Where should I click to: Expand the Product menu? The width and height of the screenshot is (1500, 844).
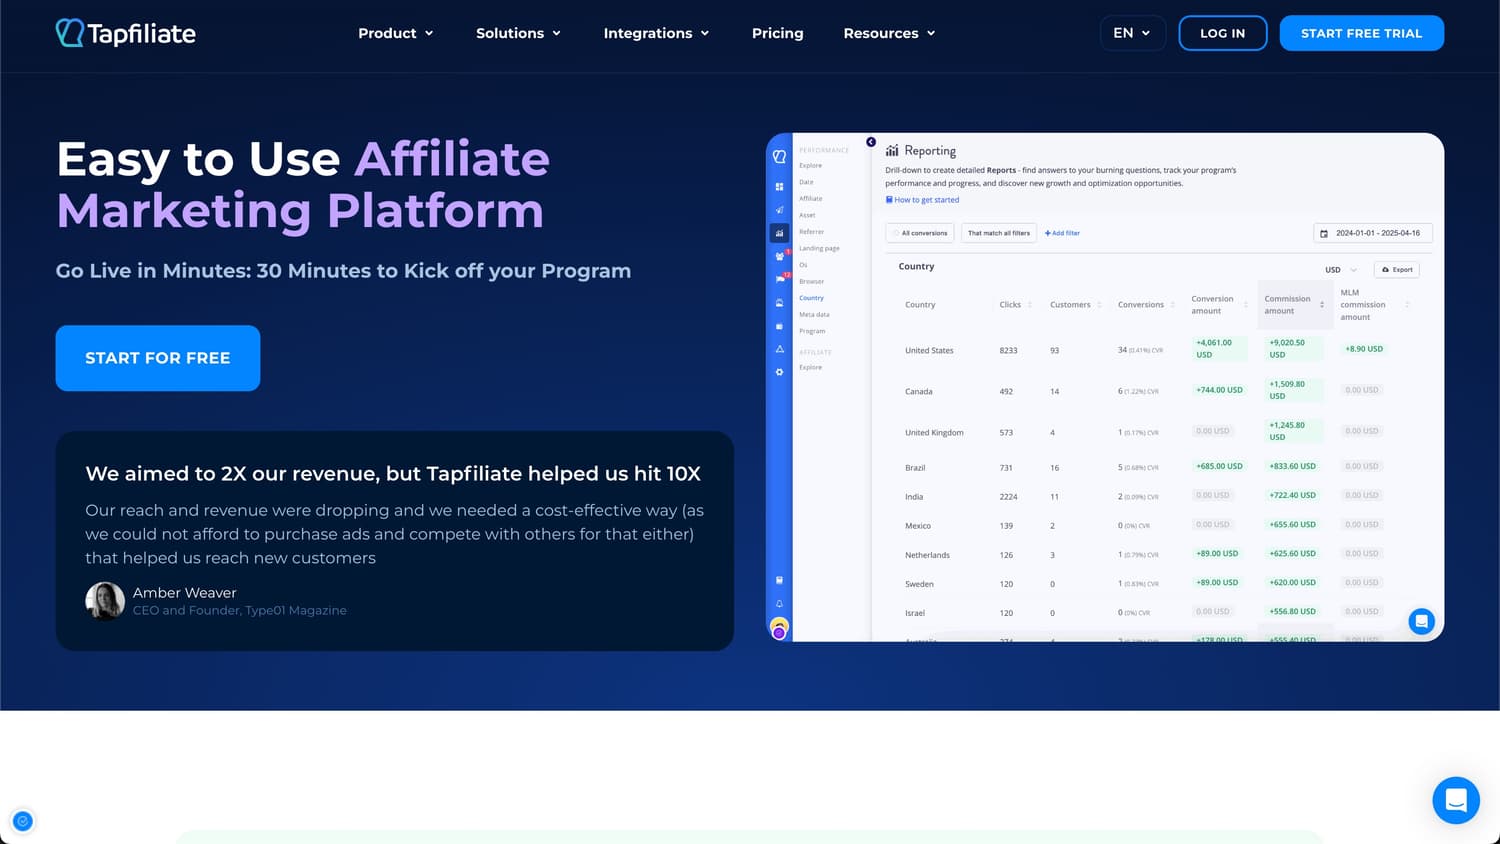396,33
